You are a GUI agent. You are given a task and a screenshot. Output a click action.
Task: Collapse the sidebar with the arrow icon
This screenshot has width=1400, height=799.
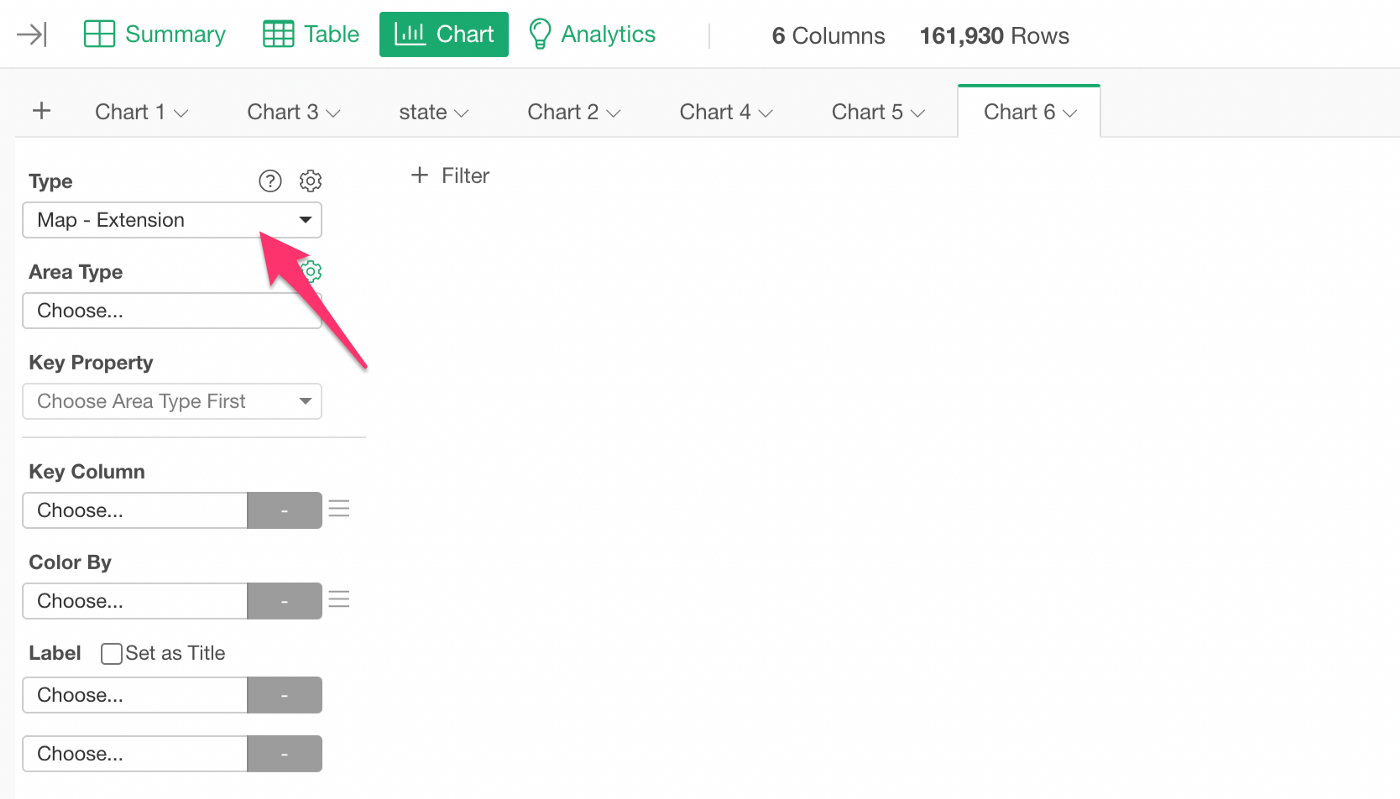32,35
